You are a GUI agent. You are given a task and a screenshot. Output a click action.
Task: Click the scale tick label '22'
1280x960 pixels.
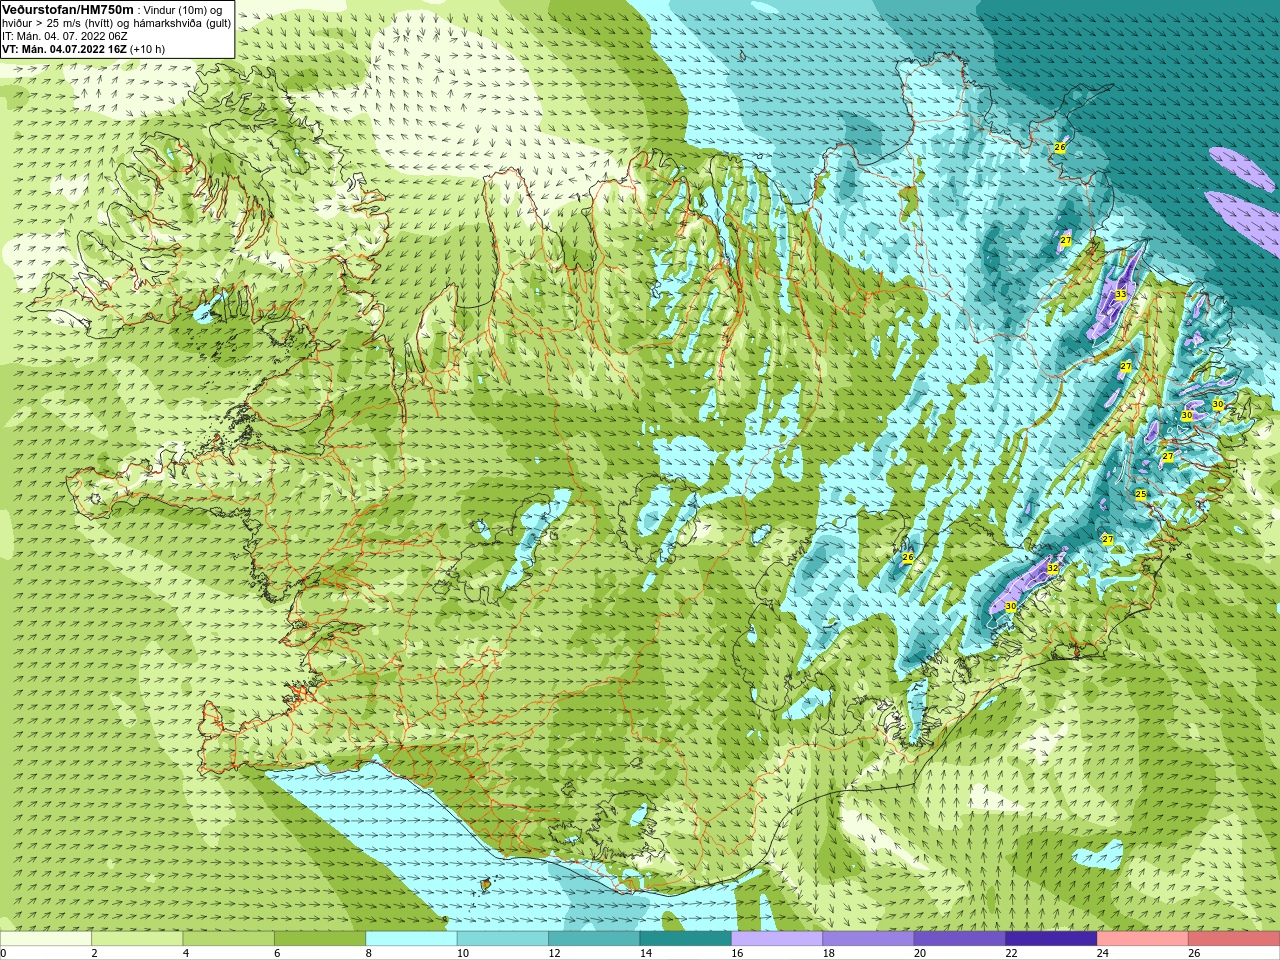point(1012,953)
